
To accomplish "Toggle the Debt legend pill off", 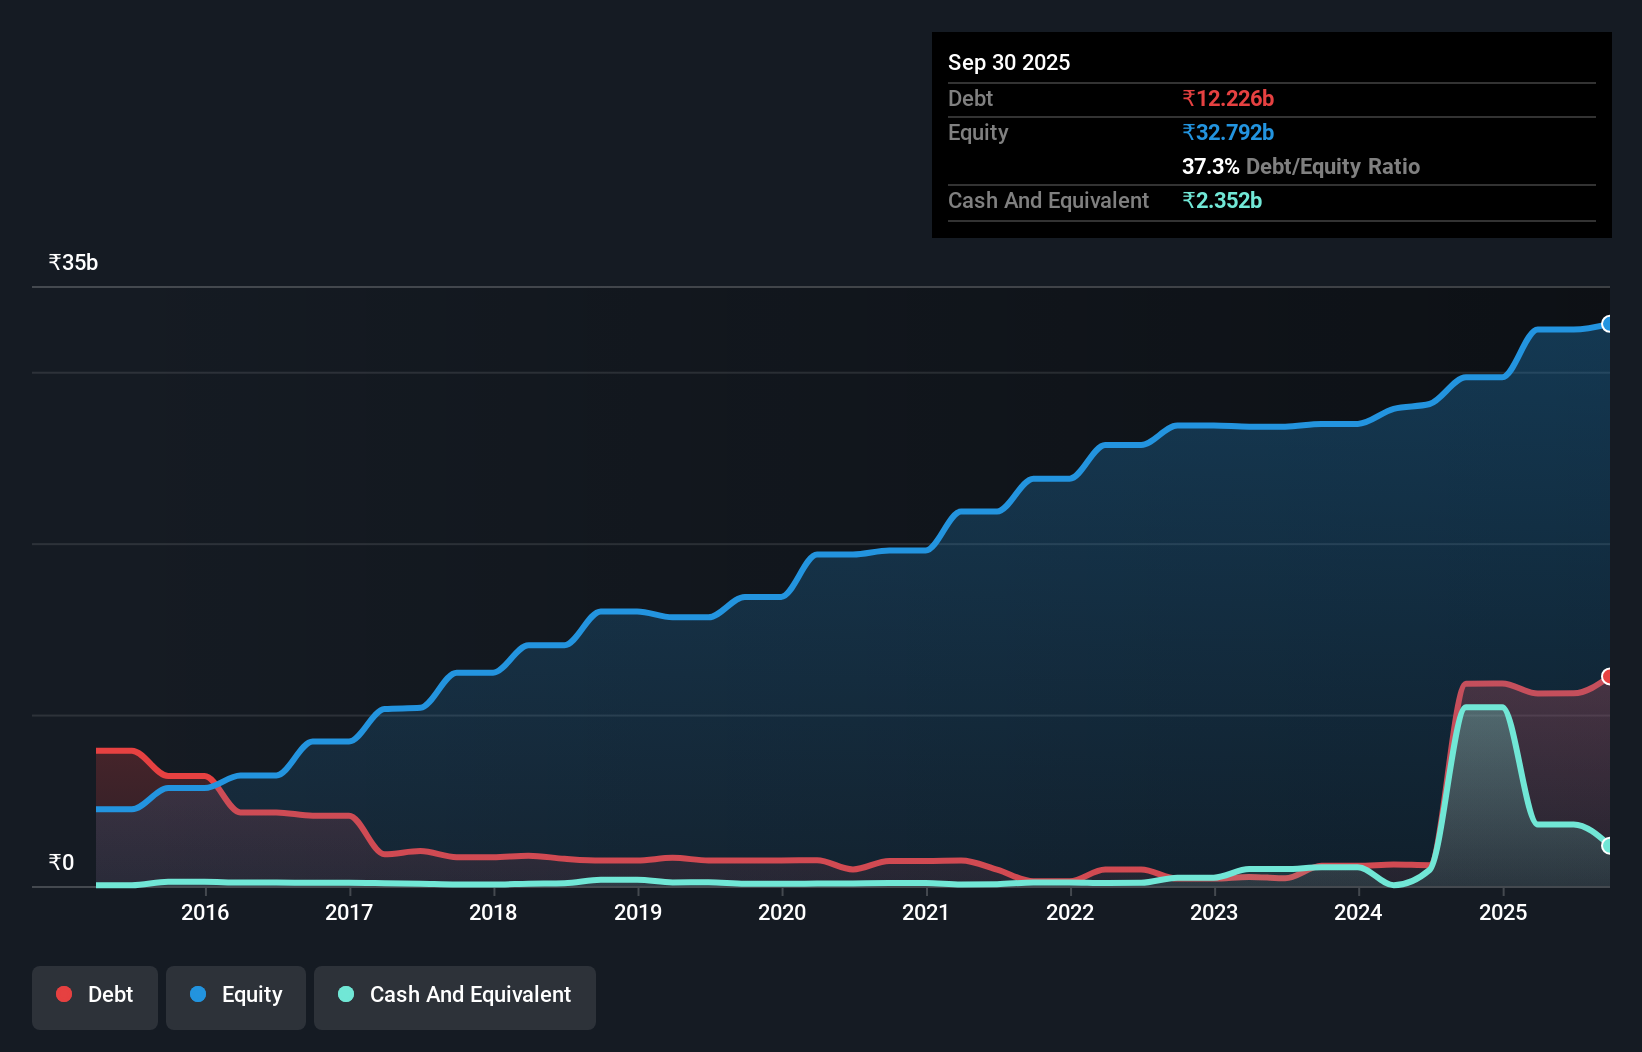I will (95, 997).
